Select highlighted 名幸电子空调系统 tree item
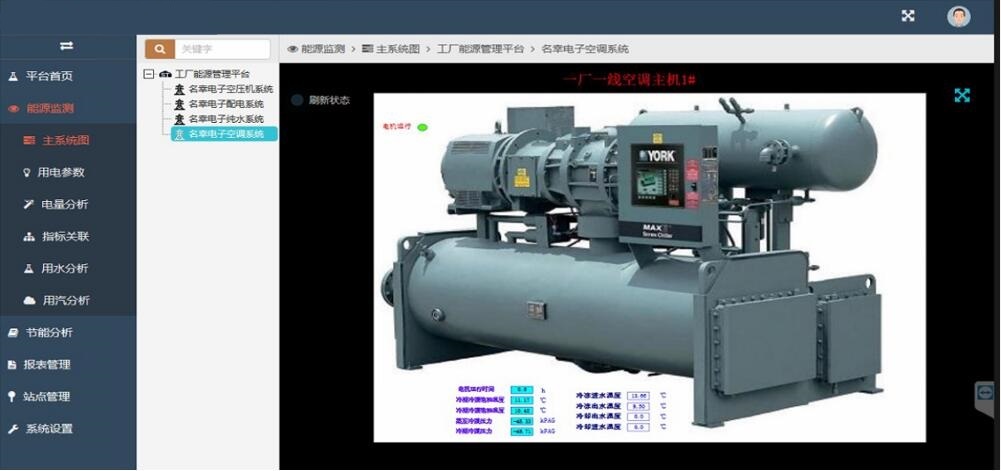Viewport: 1001px width, 471px height. pyautogui.click(x=225, y=134)
